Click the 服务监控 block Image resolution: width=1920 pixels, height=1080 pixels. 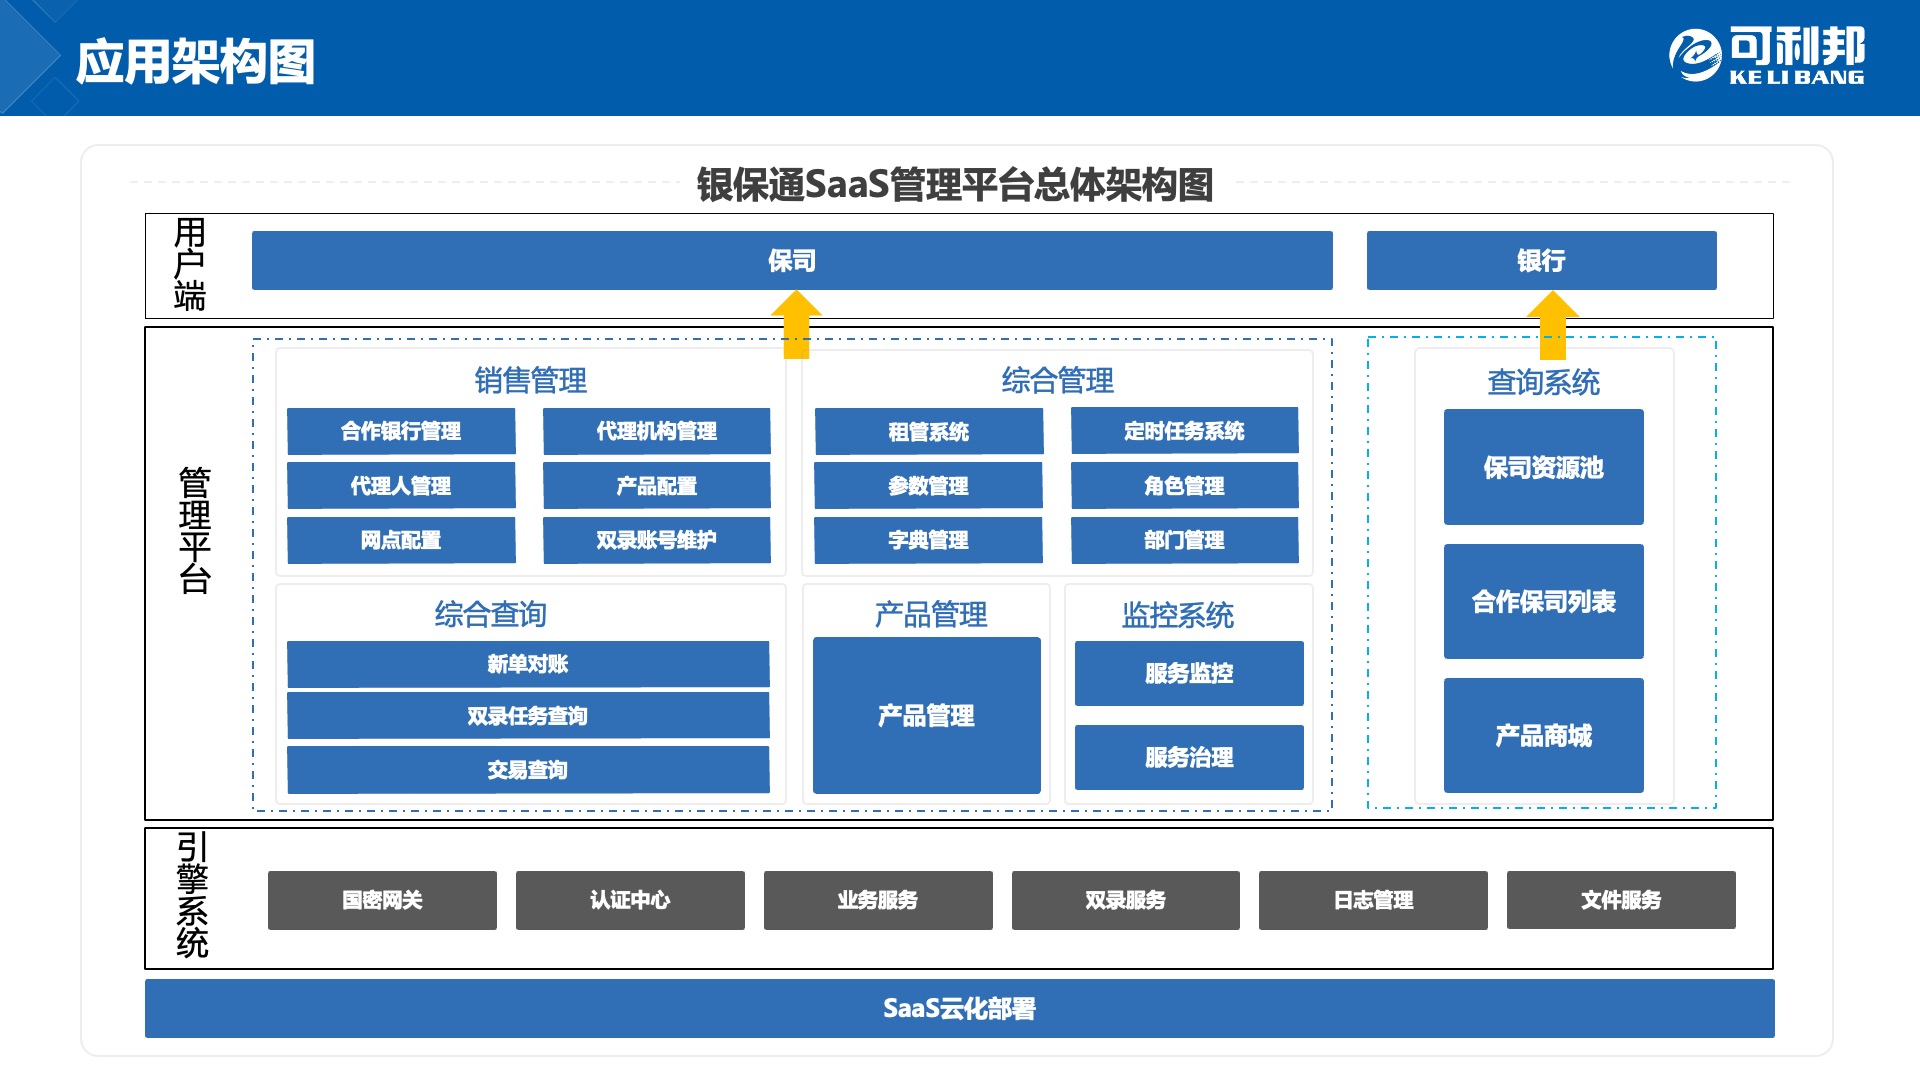click(1188, 674)
